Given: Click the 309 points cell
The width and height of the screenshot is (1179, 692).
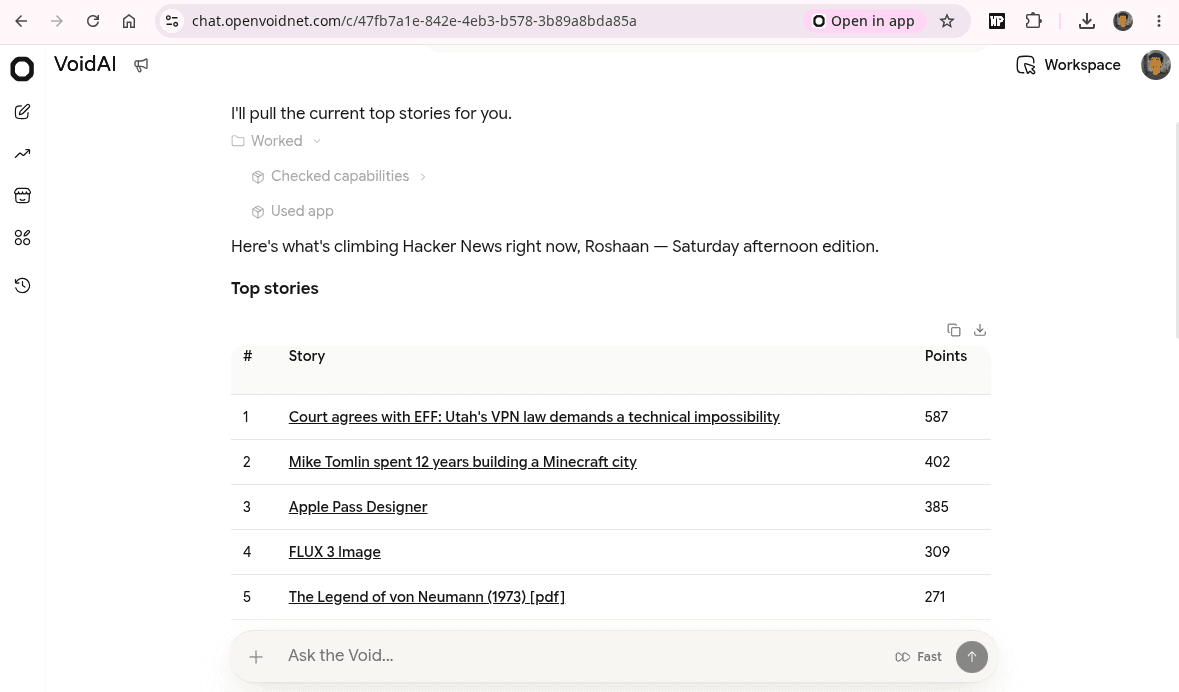Looking at the screenshot, I should (x=937, y=552).
